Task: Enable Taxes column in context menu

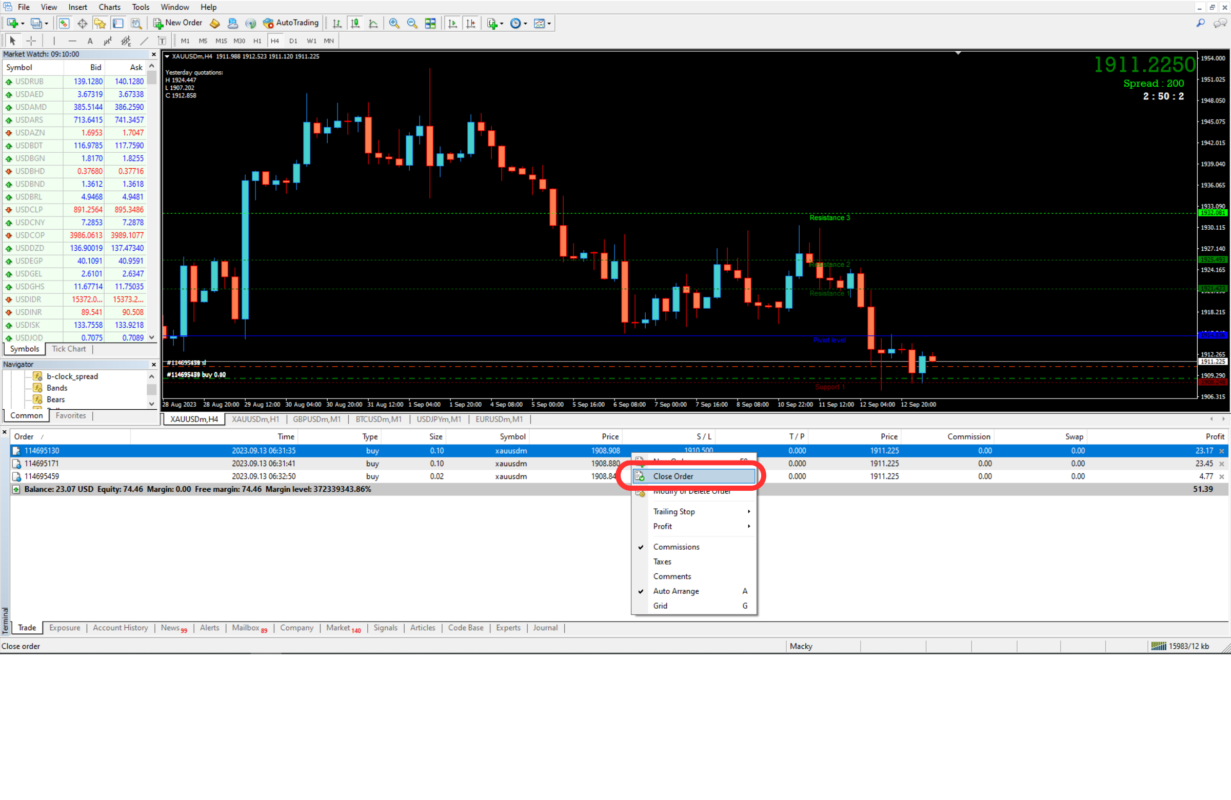Action: [693, 562]
